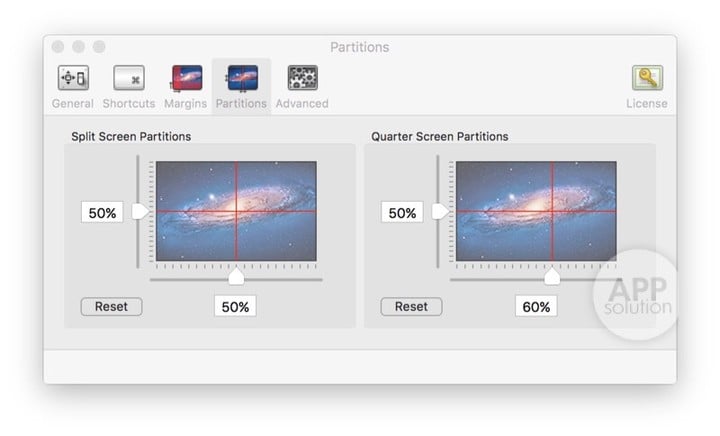Open the Margins preferences icon

[x=186, y=78]
